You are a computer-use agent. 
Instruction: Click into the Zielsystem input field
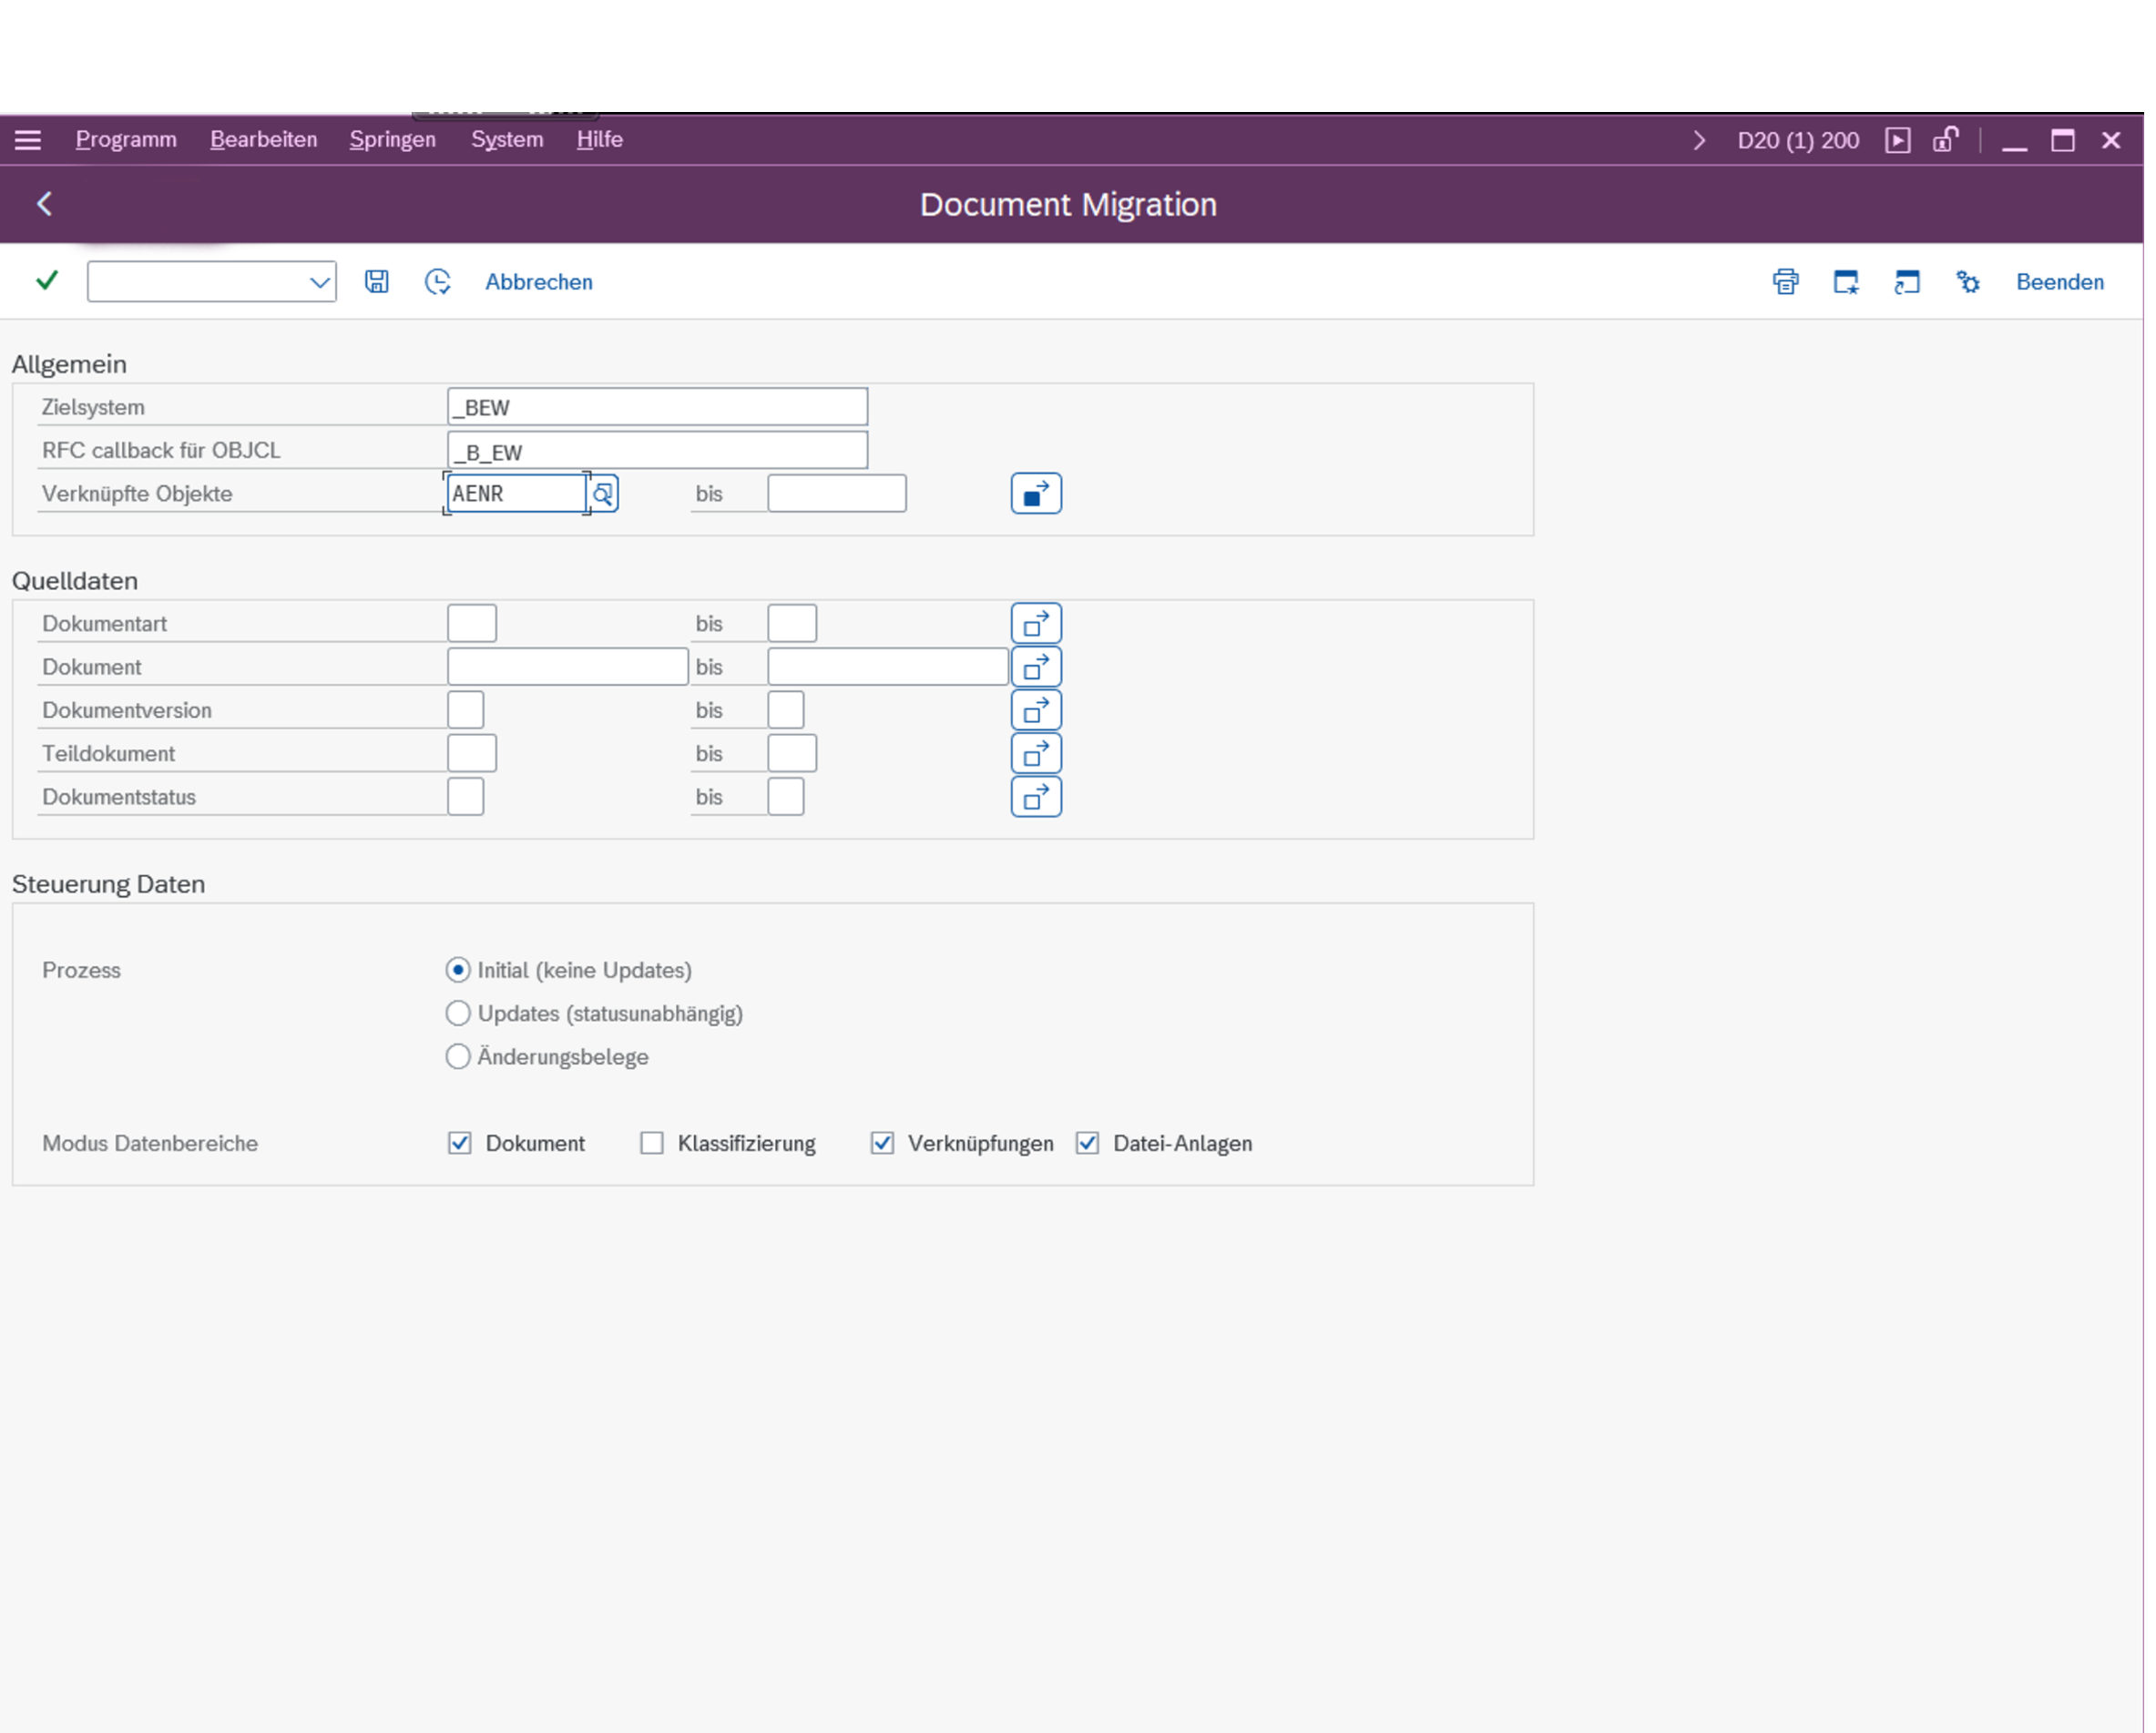[657, 407]
